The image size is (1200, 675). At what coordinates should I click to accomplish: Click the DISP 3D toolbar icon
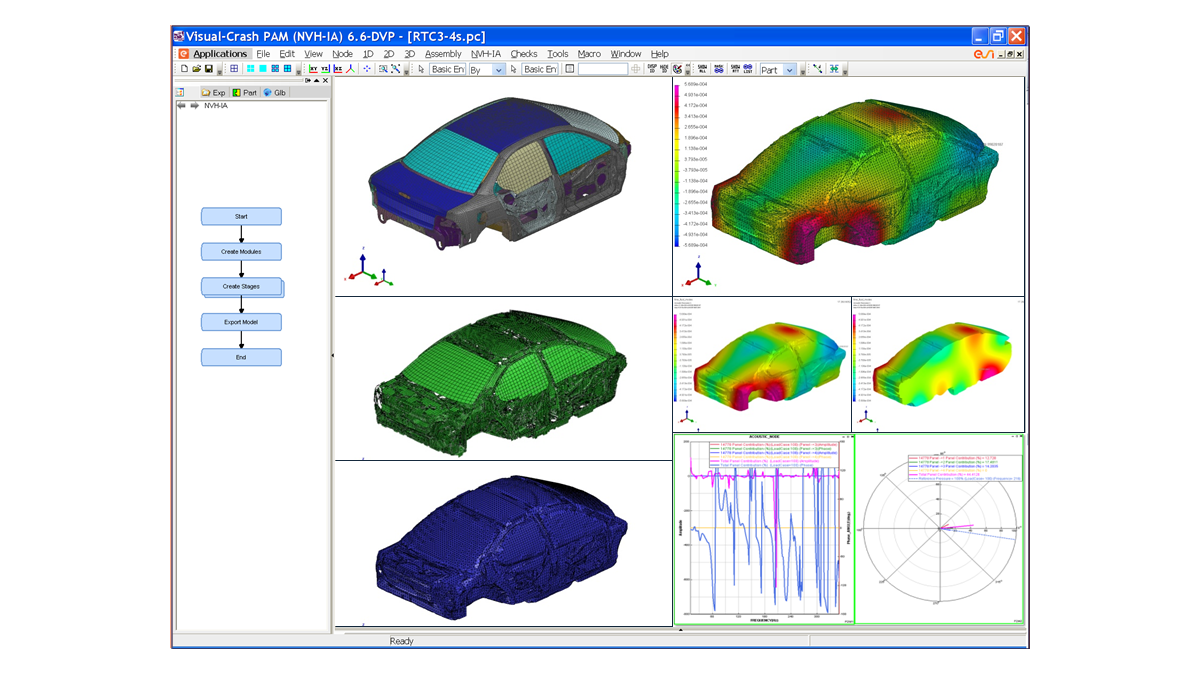652,69
